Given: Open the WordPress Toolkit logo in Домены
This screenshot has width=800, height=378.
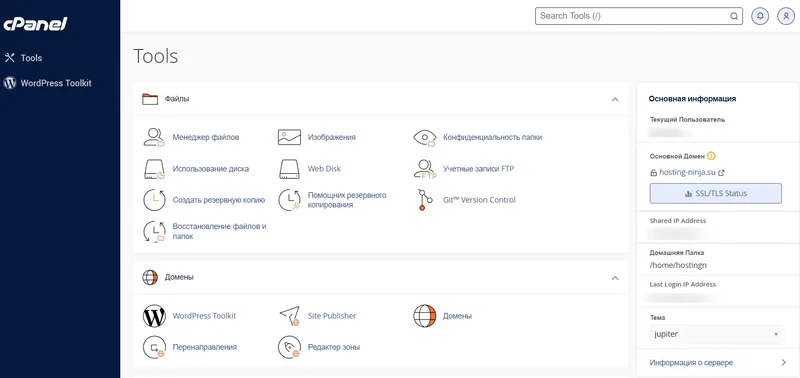Looking at the screenshot, I should [154, 316].
